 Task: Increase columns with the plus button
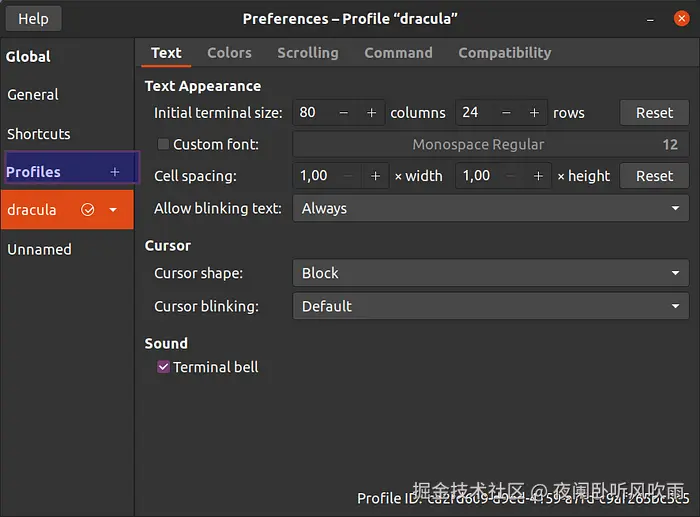pos(372,113)
